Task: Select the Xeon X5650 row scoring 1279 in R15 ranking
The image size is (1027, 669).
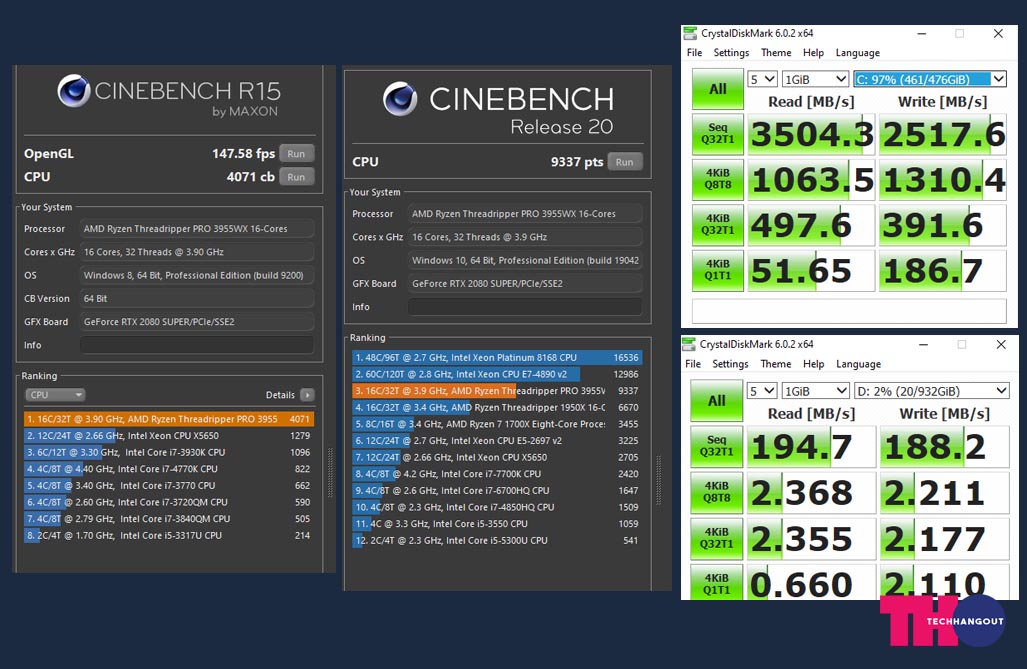Action: click(x=169, y=436)
